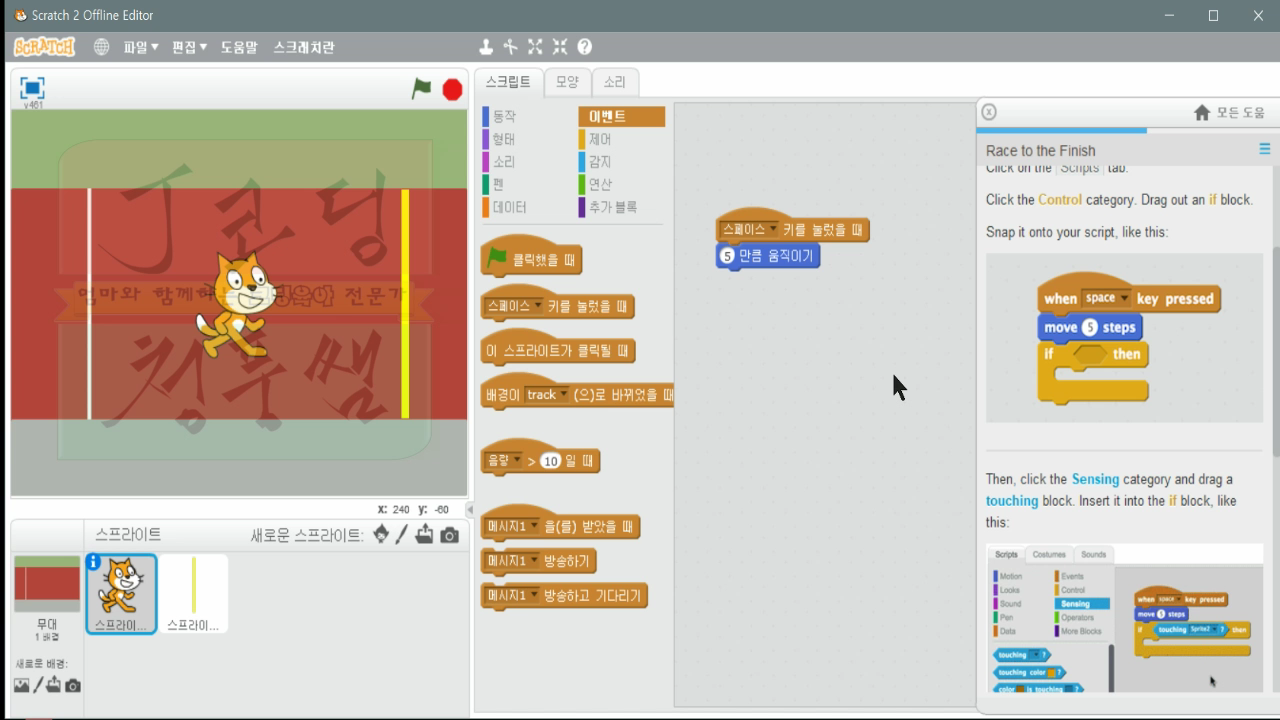This screenshot has width=1280, height=720.
Task: Go to 모든 도움 home in tips
Action: click(1230, 113)
